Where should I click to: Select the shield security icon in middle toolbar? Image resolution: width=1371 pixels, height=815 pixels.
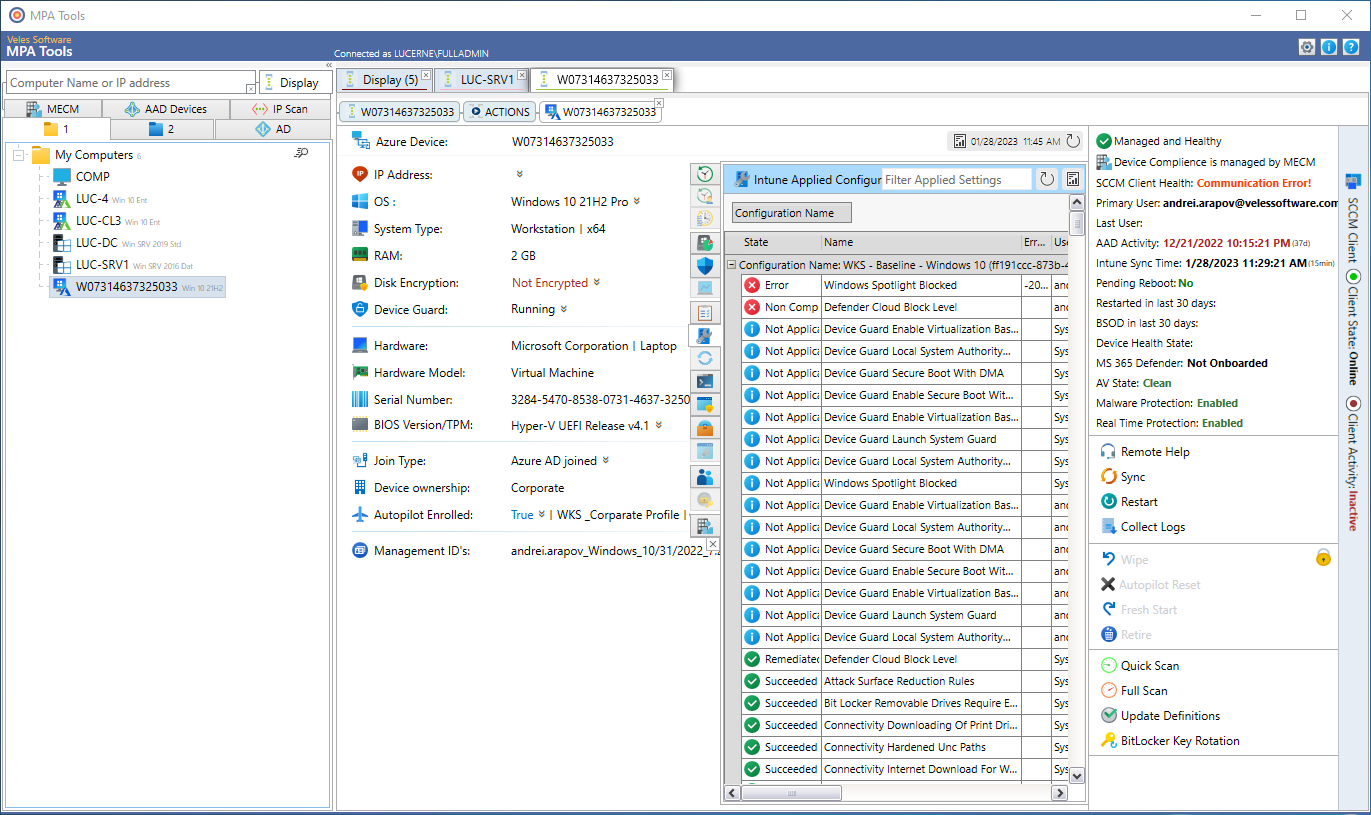705,266
